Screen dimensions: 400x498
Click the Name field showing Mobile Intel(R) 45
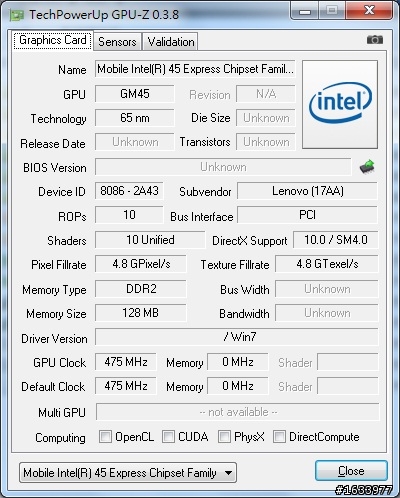pos(195,69)
